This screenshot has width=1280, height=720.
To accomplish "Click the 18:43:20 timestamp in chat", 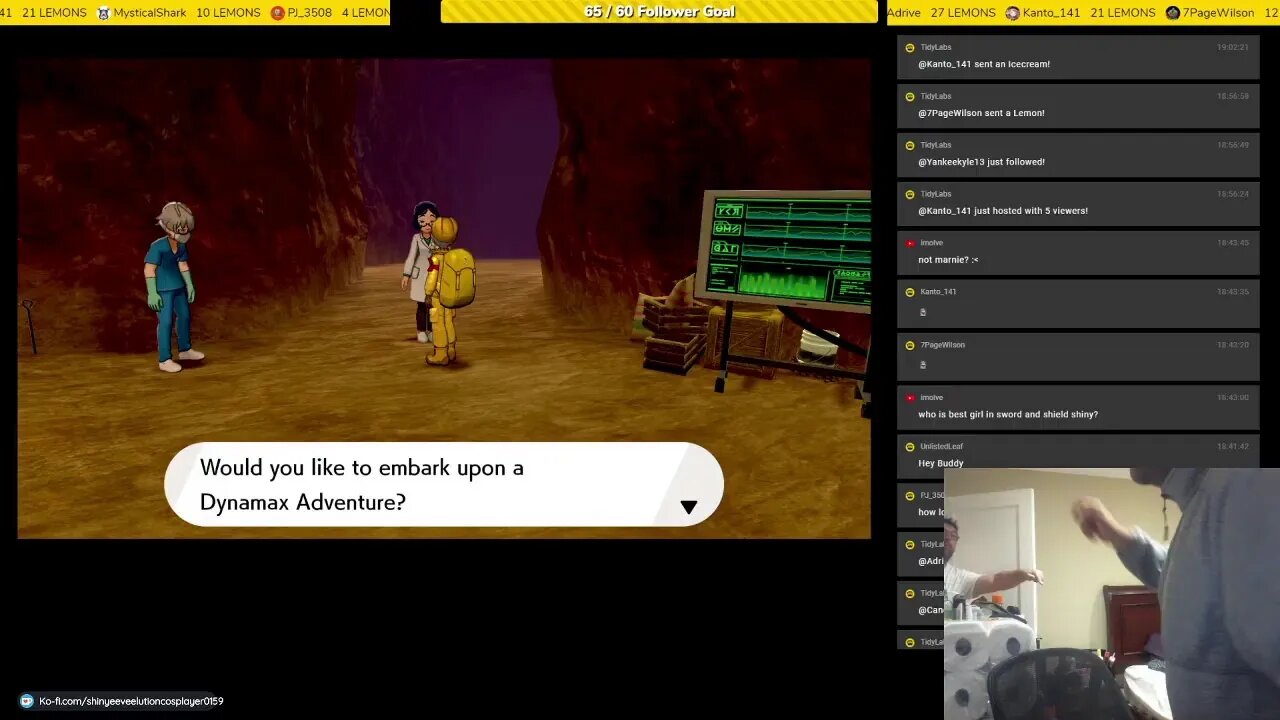I will tap(1232, 345).
